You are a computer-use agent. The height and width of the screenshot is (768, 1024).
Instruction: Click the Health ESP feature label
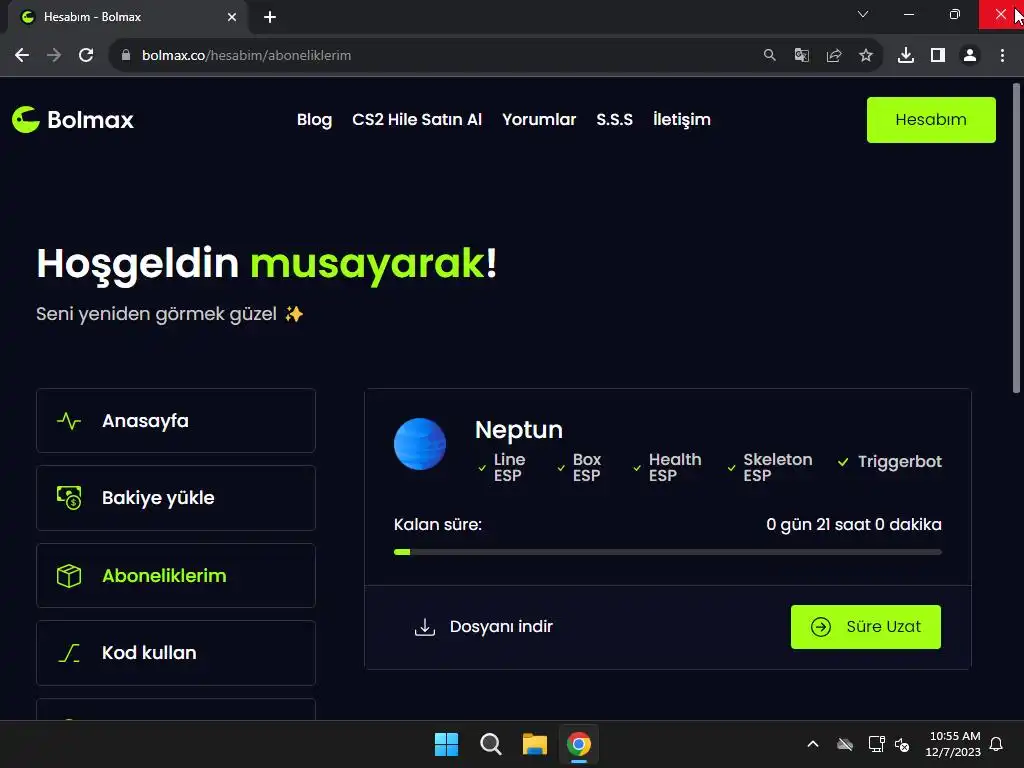(675, 468)
